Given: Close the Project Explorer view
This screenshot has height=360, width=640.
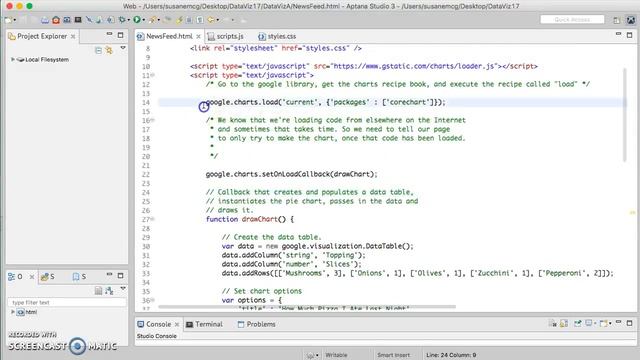Looking at the screenshot, I should click(73, 36).
